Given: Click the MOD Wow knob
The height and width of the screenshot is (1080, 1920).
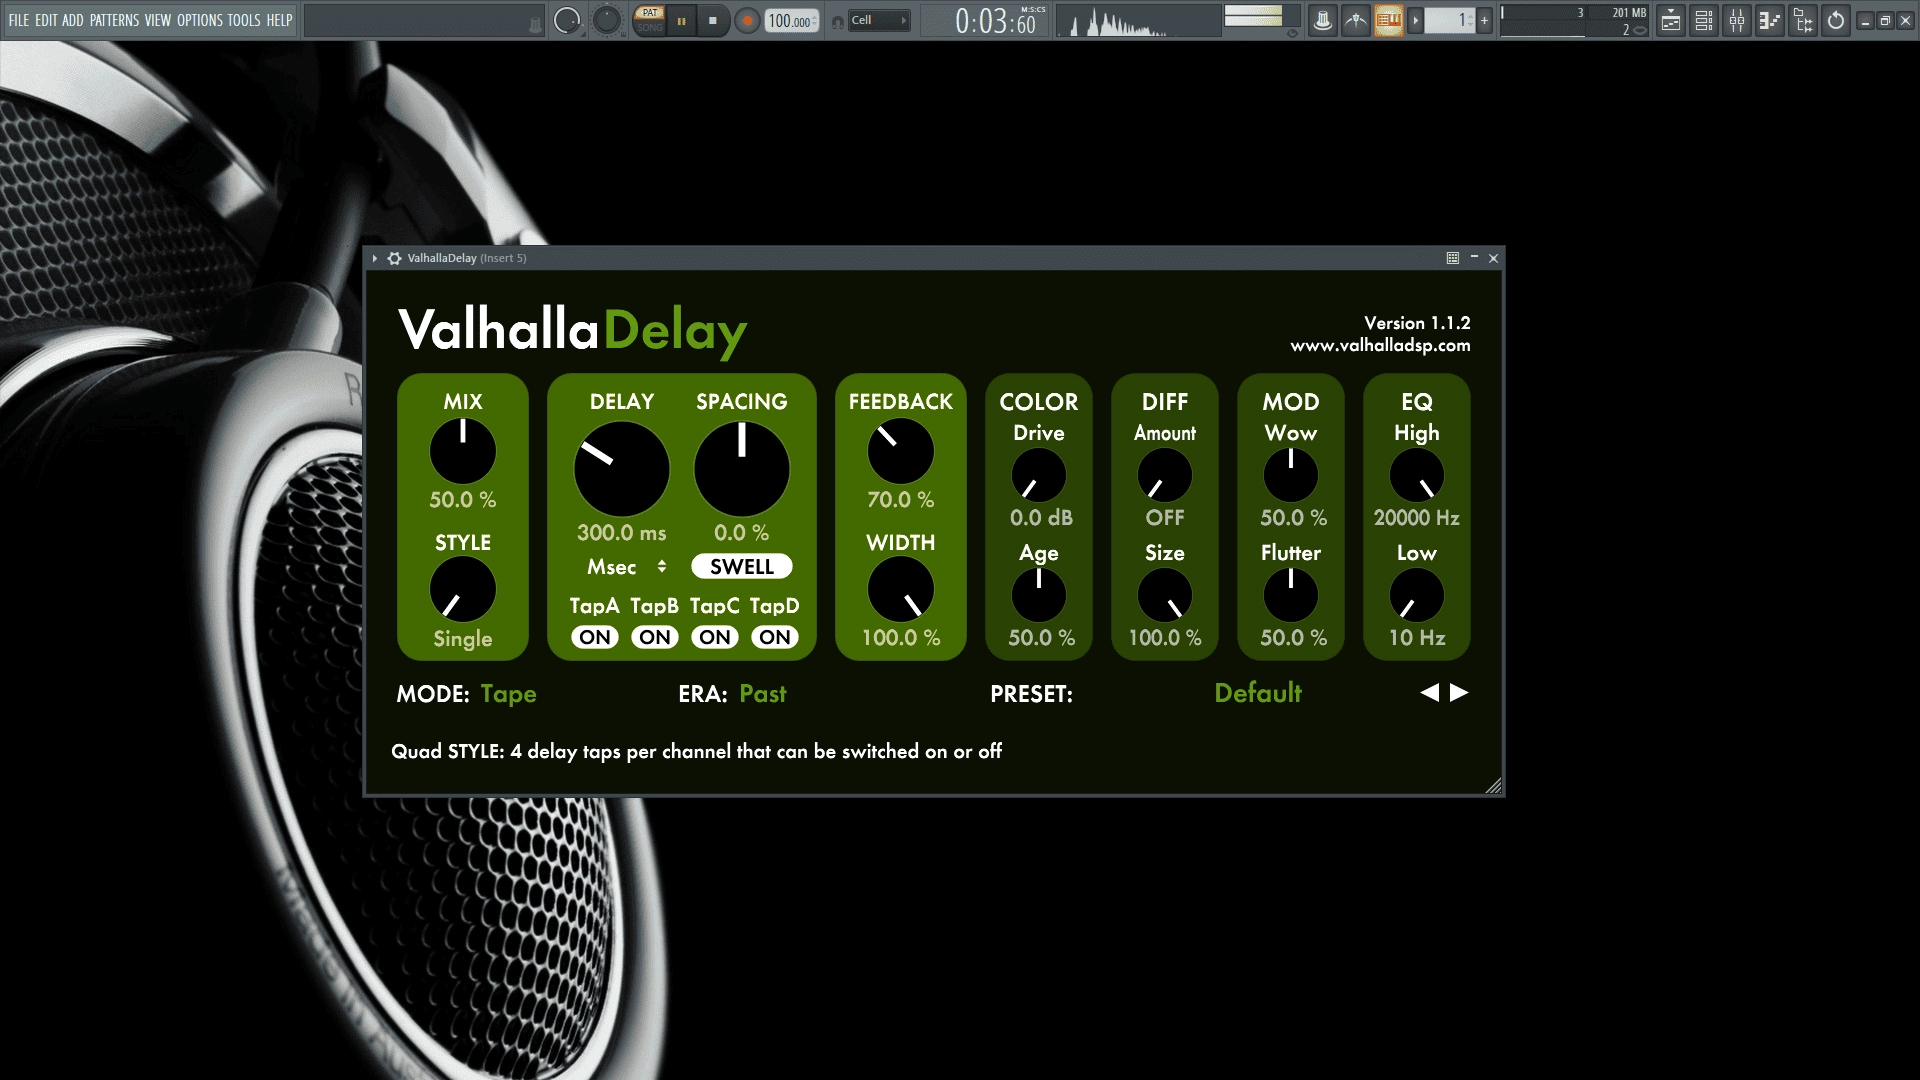Looking at the screenshot, I should tap(1291, 475).
